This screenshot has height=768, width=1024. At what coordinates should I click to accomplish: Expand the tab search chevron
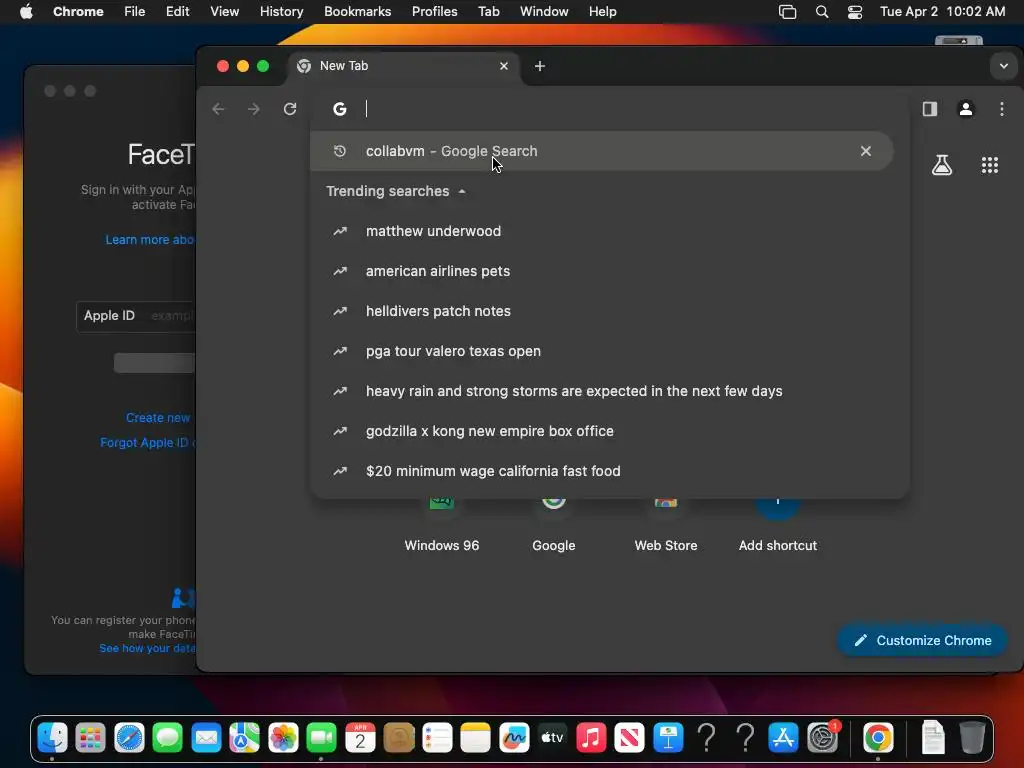[x=1004, y=66]
